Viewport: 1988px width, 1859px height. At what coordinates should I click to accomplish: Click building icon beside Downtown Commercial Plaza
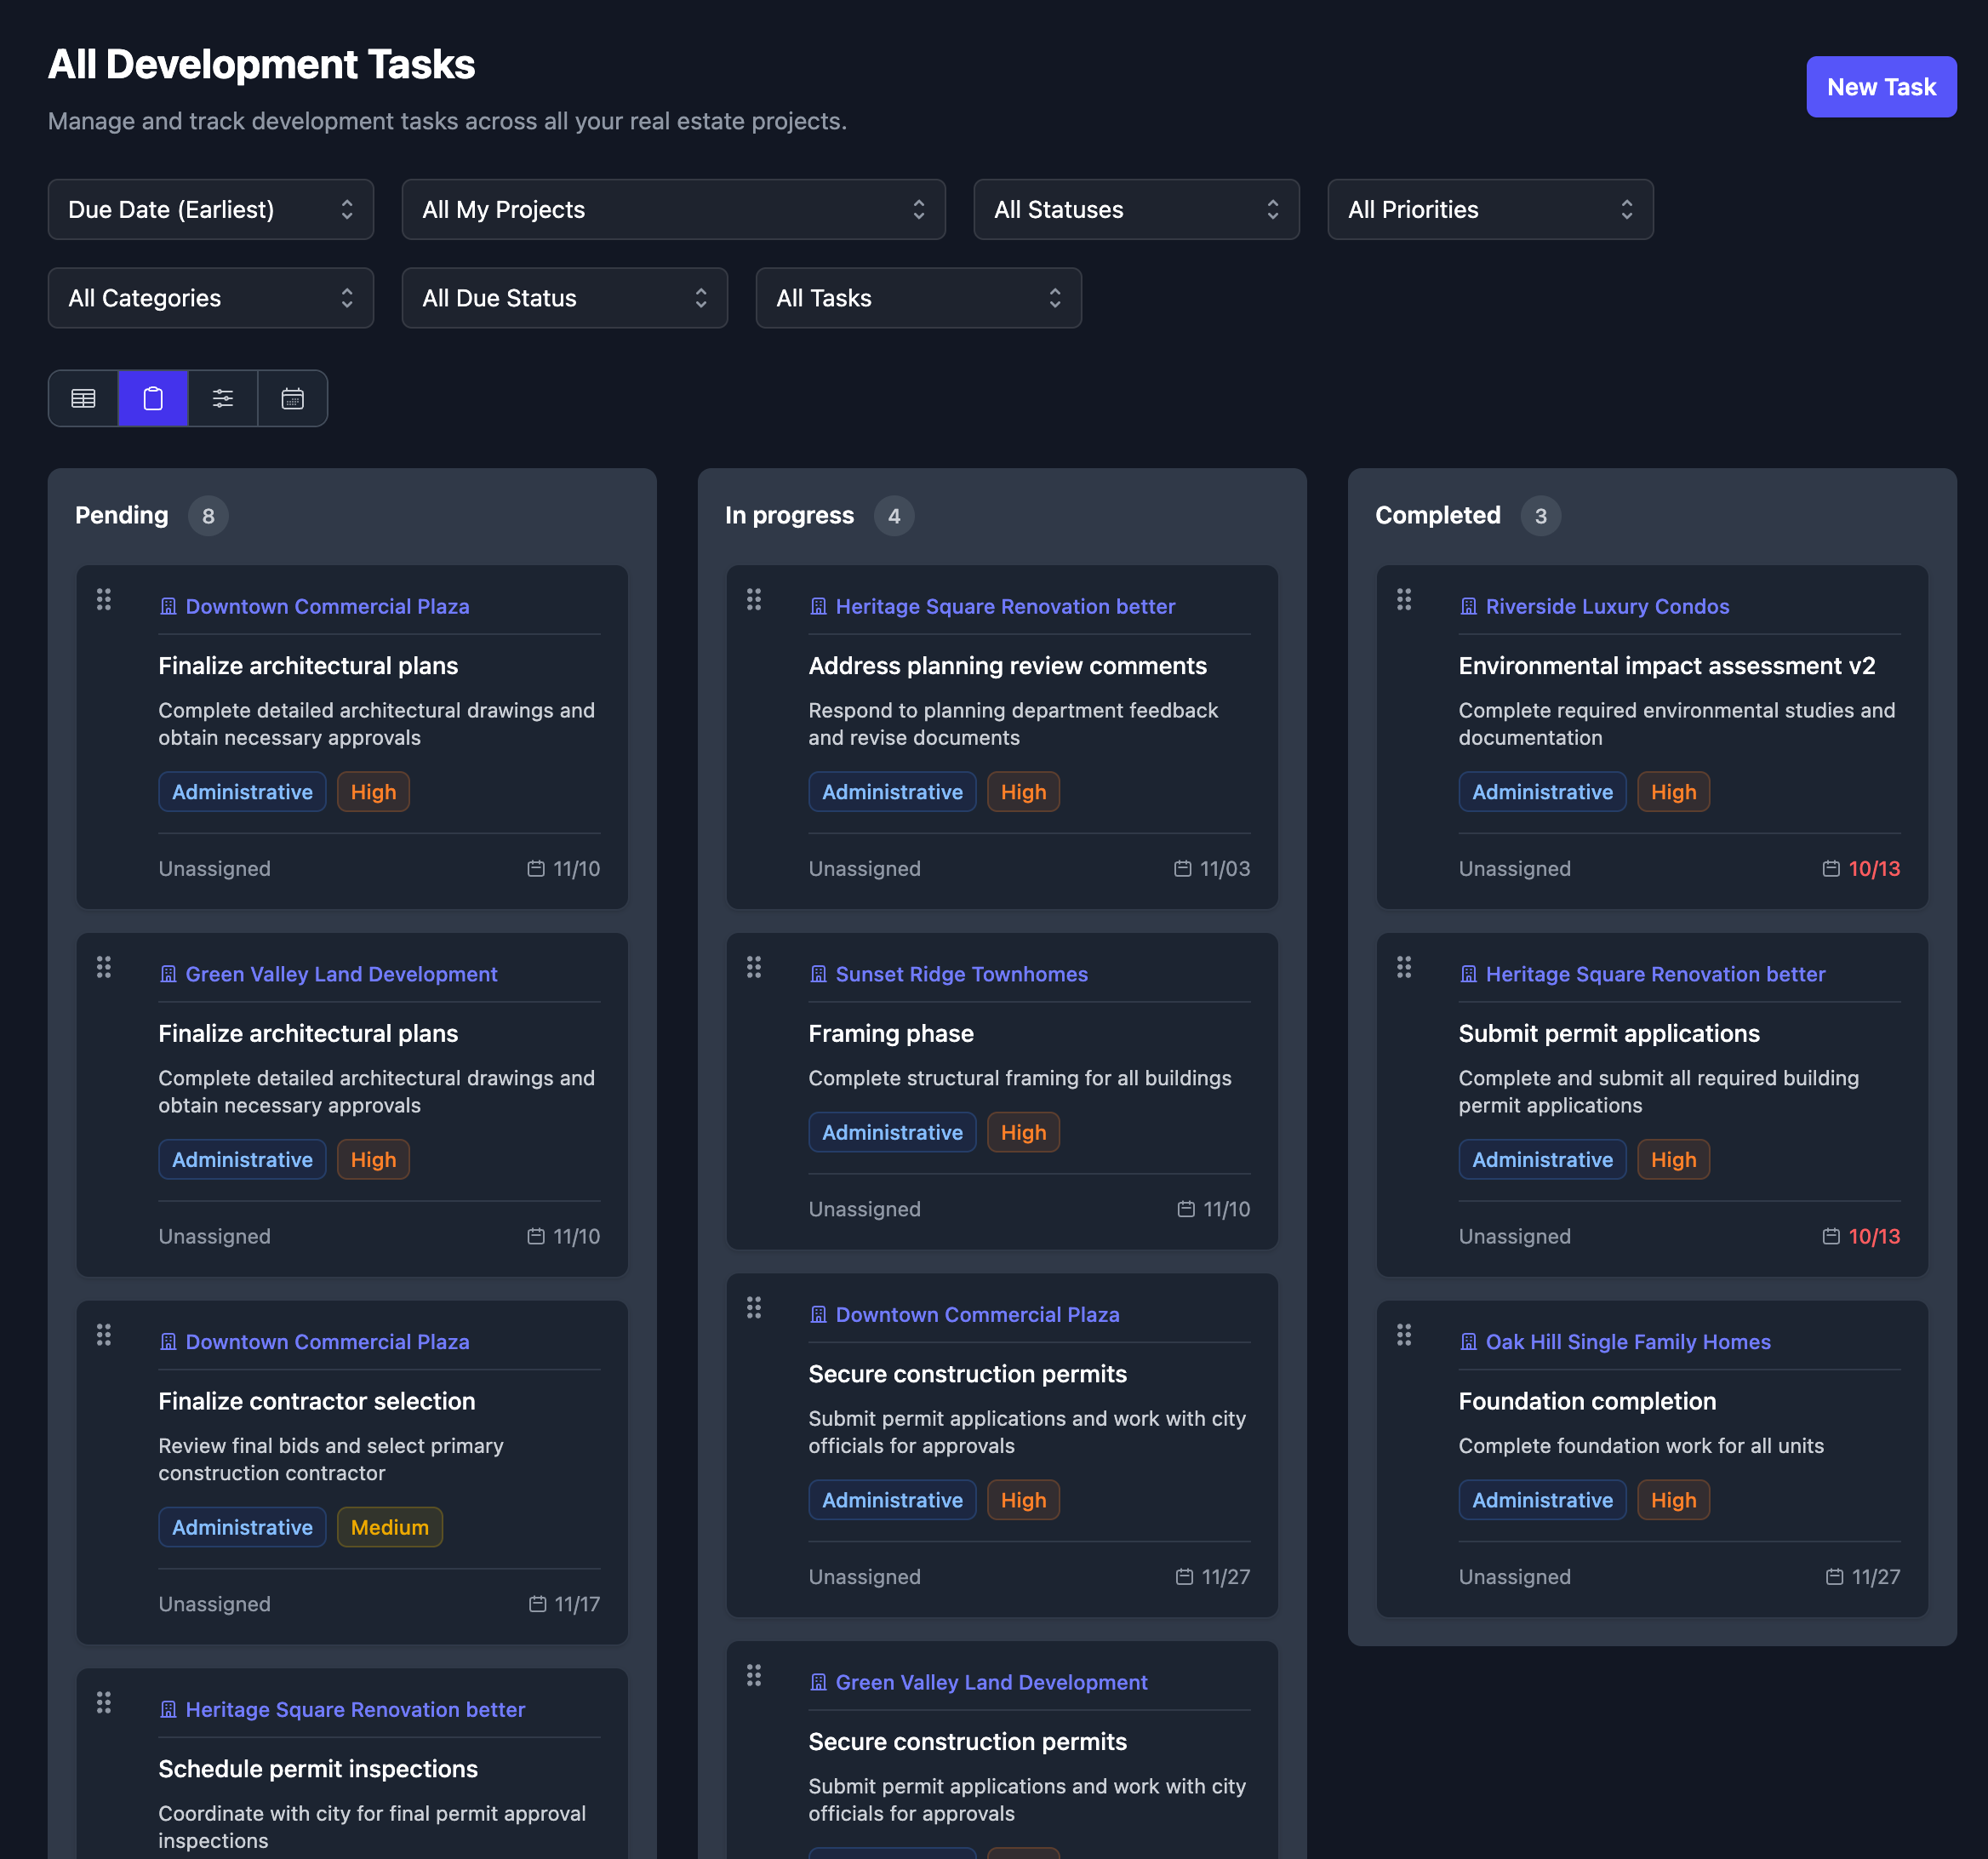[167, 606]
